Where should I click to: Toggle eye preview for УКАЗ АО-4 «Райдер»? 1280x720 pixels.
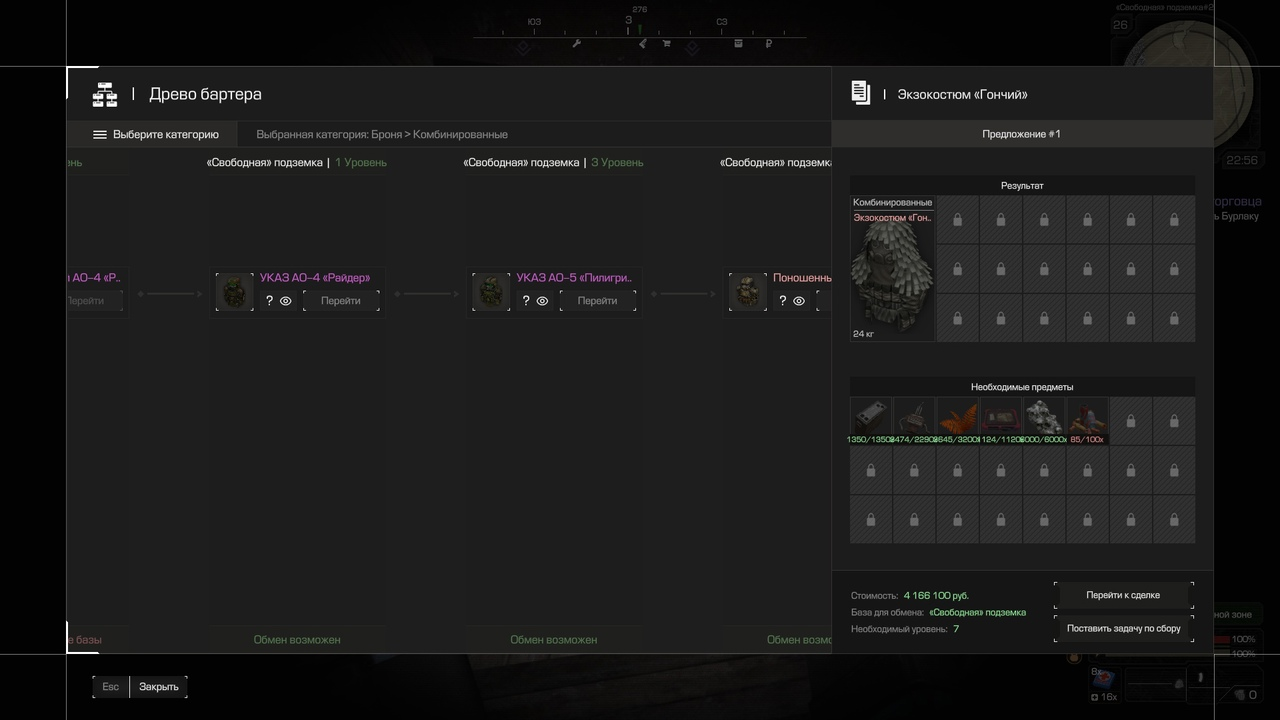point(286,300)
